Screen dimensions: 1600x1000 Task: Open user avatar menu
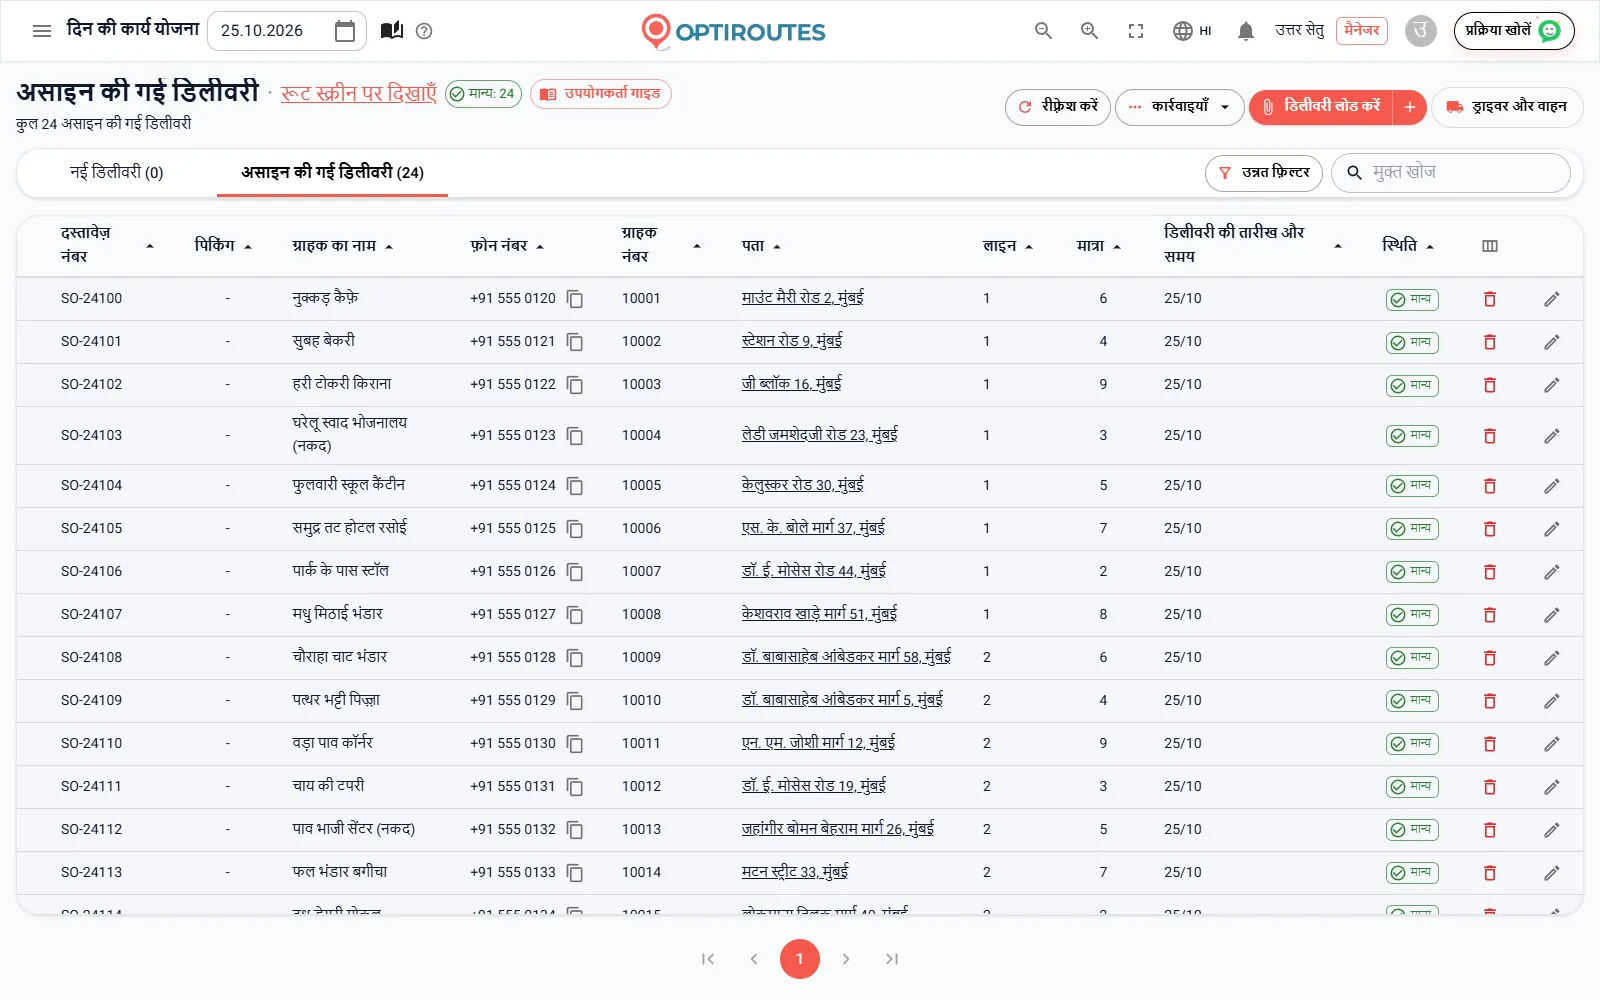coord(1421,31)
